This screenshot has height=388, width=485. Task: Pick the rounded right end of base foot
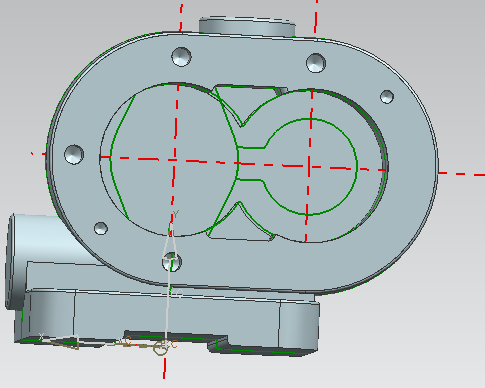click(x=299, y=325)
